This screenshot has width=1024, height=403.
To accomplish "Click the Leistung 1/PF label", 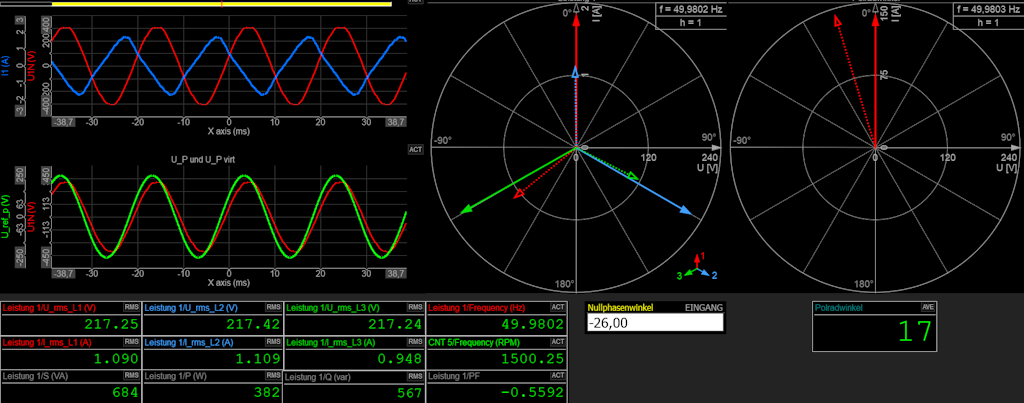I will click(453, 376).
